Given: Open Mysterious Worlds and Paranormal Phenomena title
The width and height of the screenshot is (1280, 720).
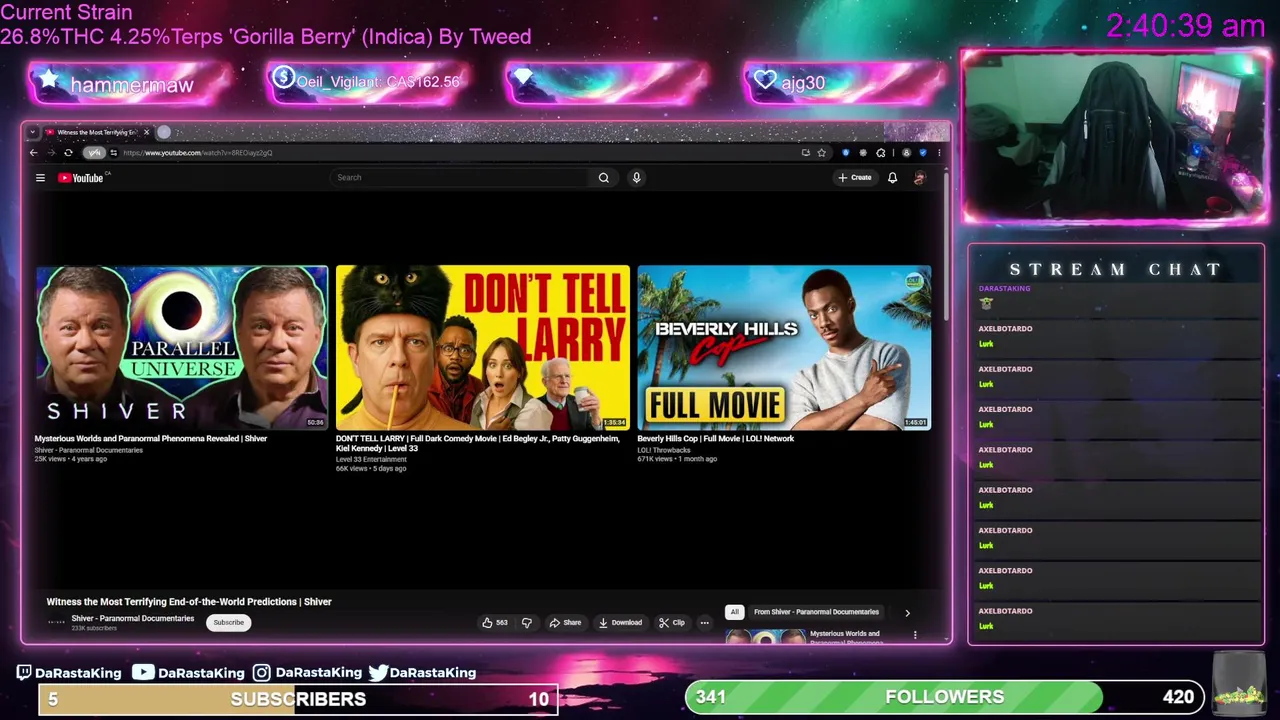Looking at the screenshot, I should pos(151,439).
